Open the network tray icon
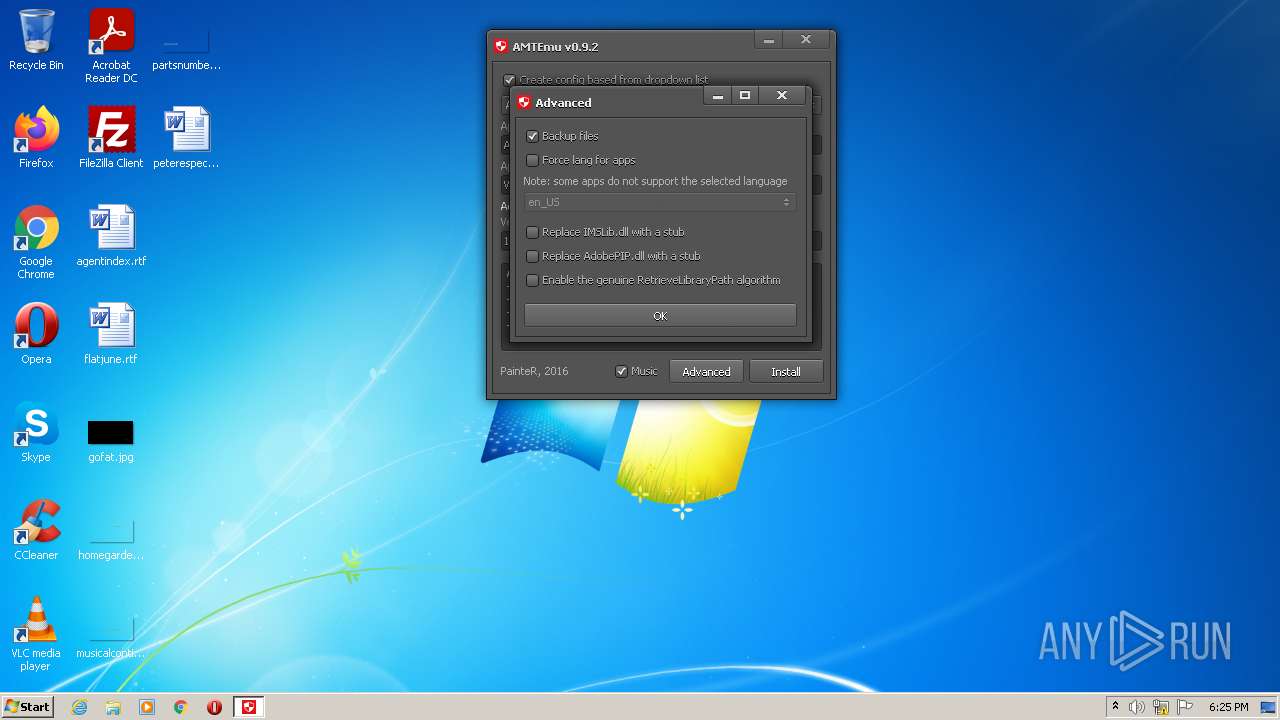1280x720 pixels. (1161, 707)
